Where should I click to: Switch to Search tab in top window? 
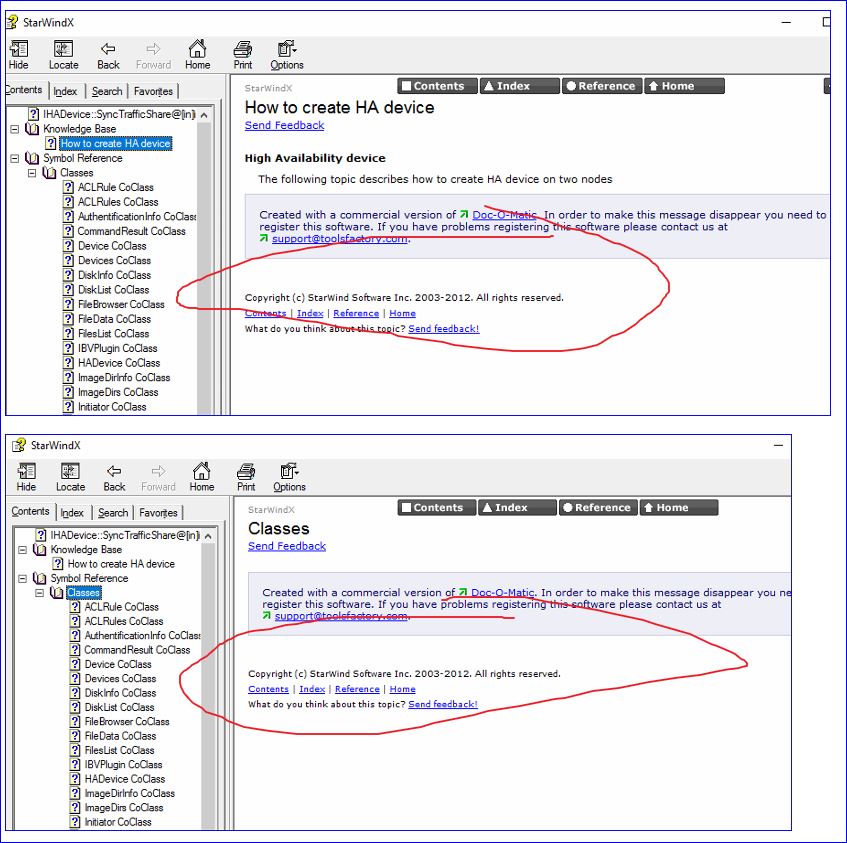click(x=107, y=91)
